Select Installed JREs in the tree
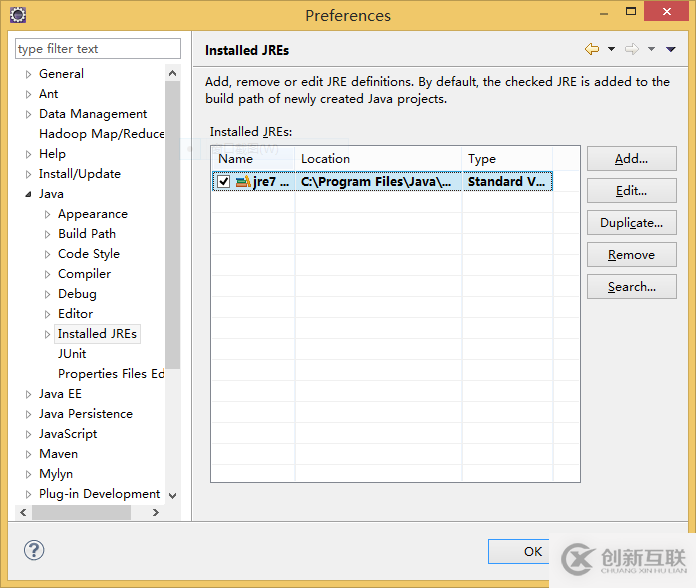Image resolution: width=696 pixels, height=588 pixels. (x=97, y=334)
